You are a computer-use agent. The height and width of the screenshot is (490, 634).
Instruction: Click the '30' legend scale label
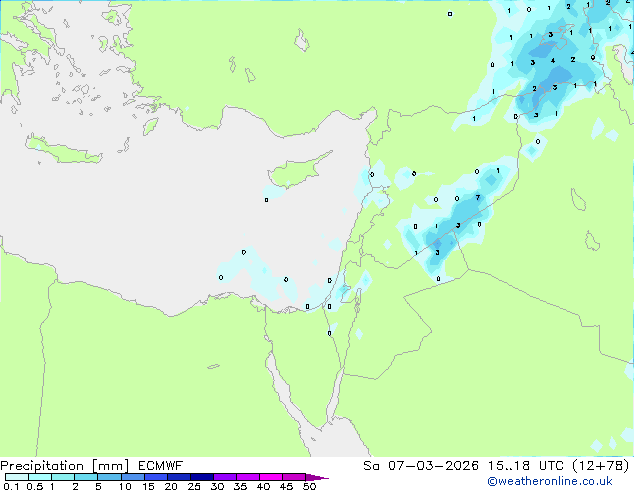217,486
